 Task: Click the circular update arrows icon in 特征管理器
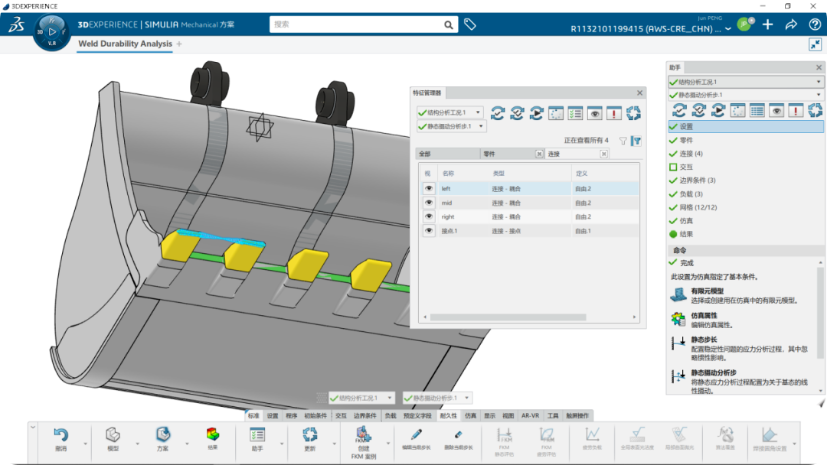coord(633,113)
